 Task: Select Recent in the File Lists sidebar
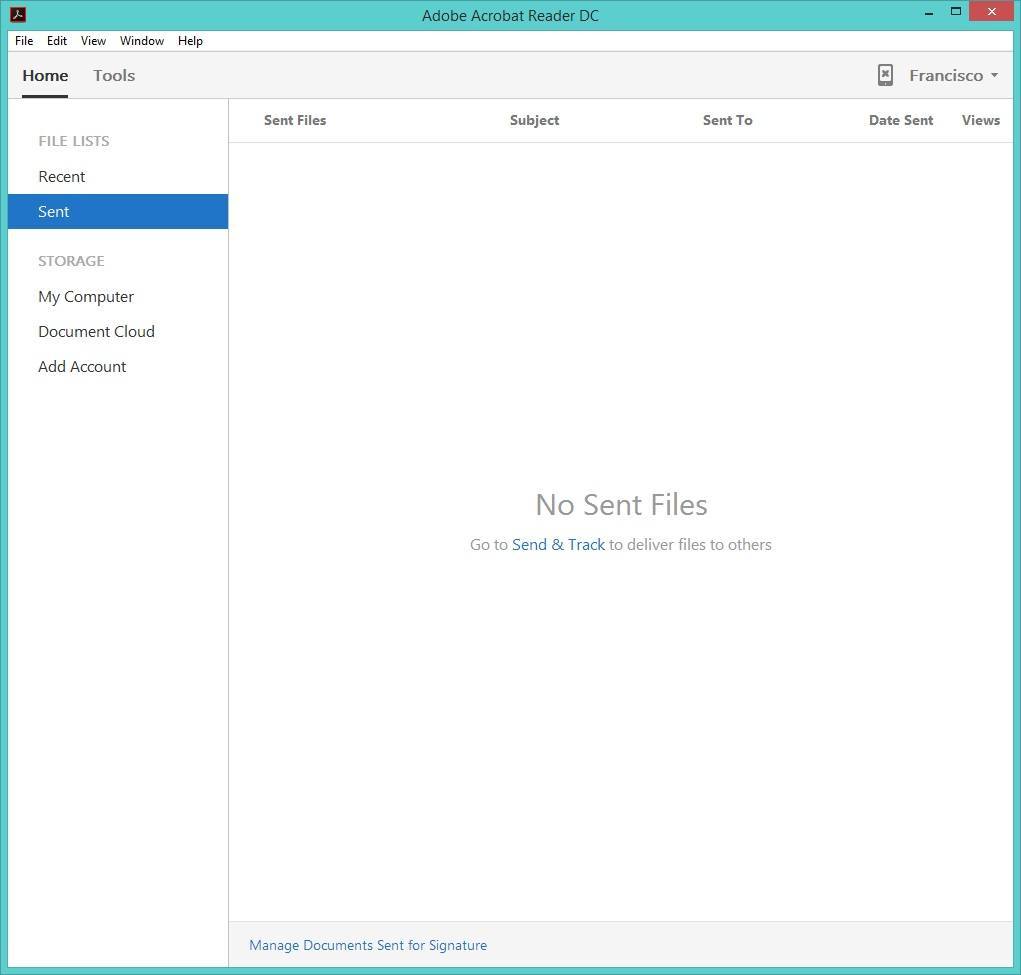tap(61, 176)
